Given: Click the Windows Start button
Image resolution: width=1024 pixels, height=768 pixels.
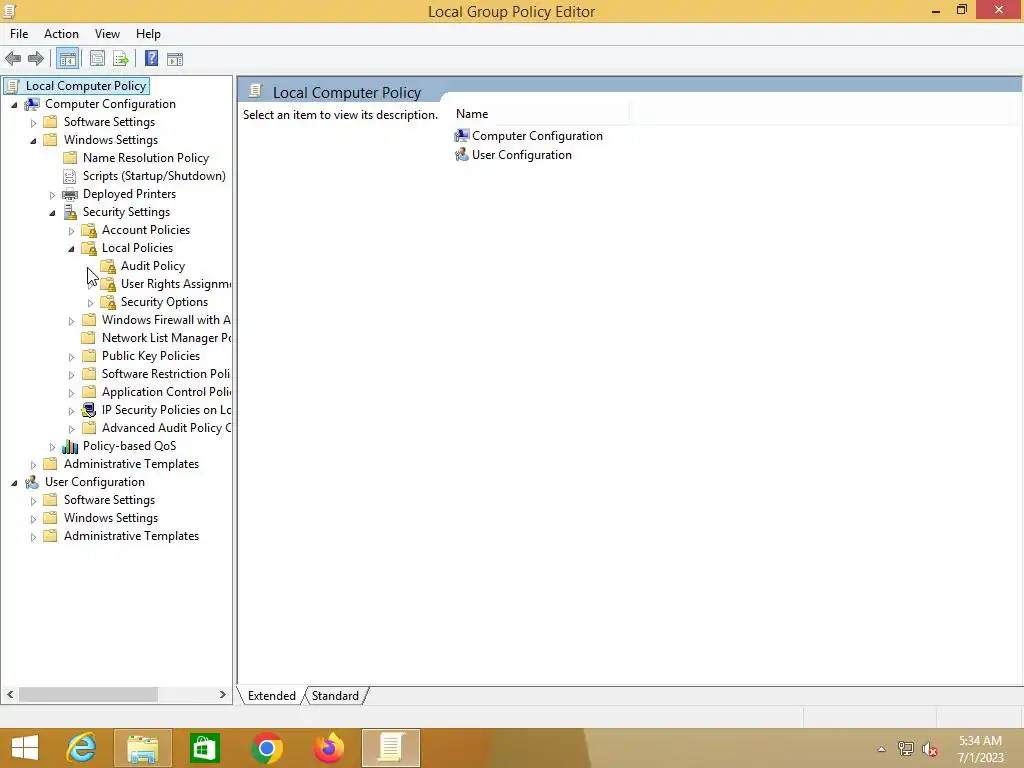Looking at the screenshot, I should (25, 748).
